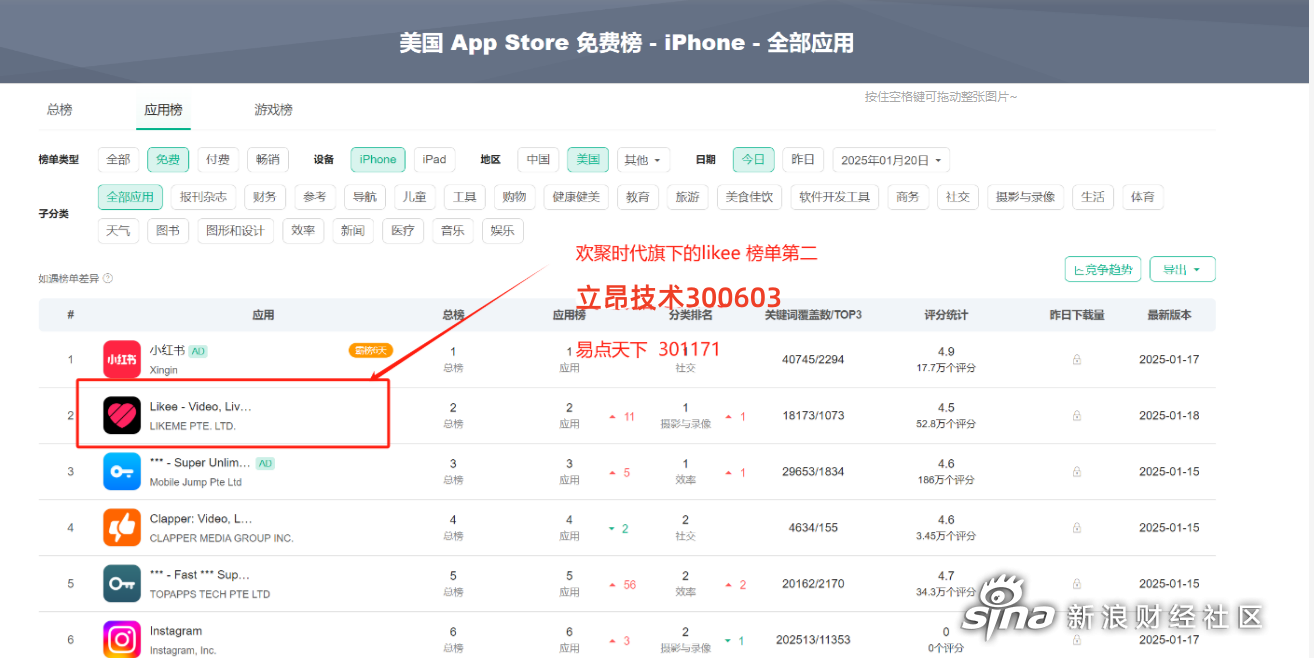Click the 竞争趋势 button
This screenshot has width=1314, height=658.
point(1103,269)
